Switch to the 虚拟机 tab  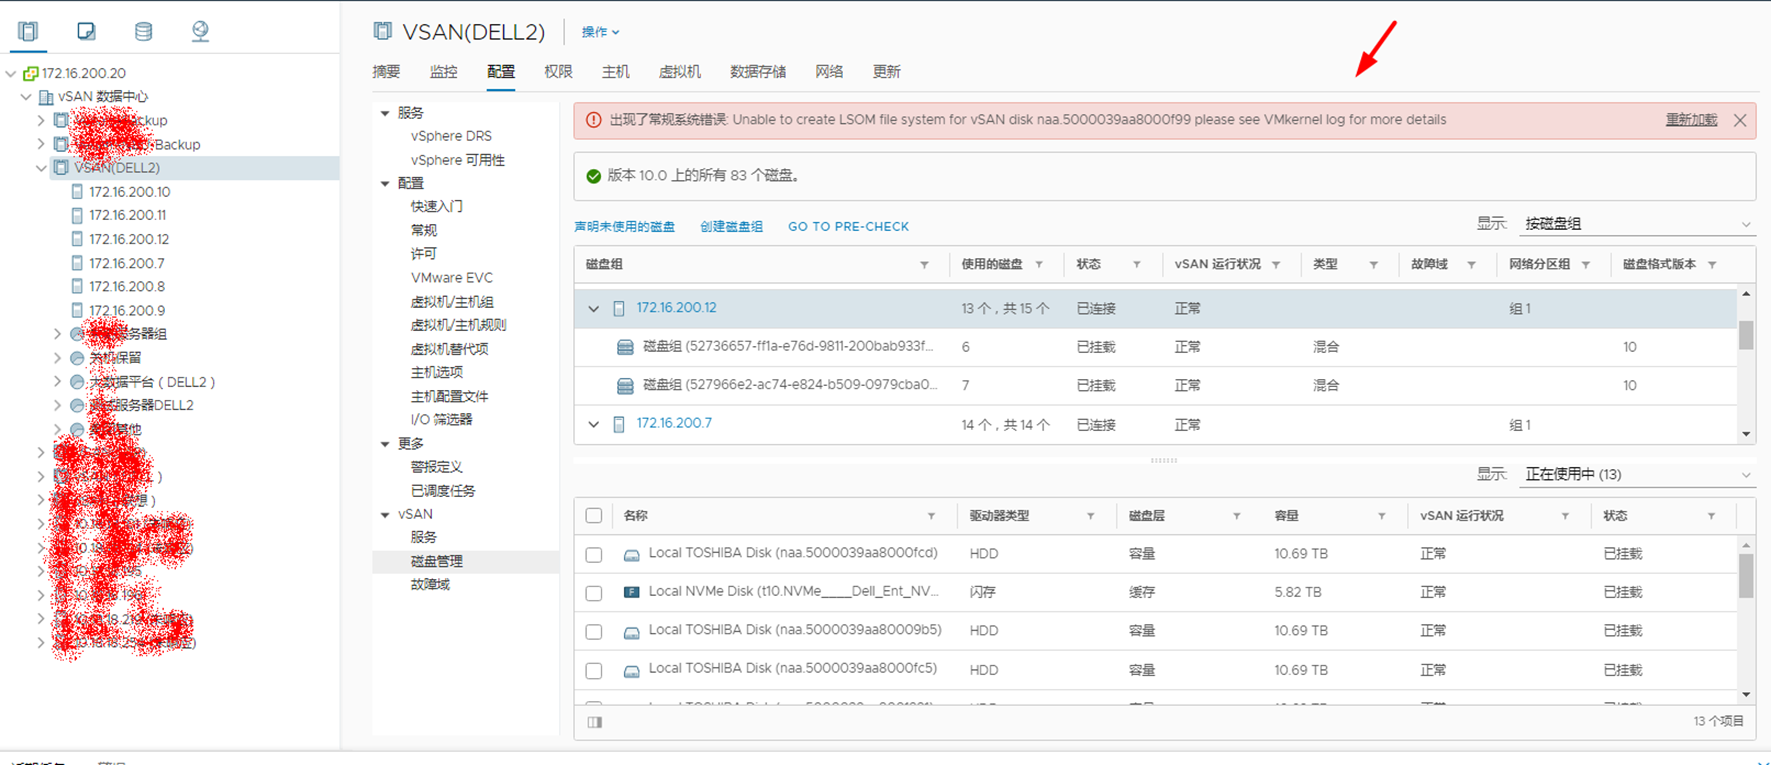(680, 72)
